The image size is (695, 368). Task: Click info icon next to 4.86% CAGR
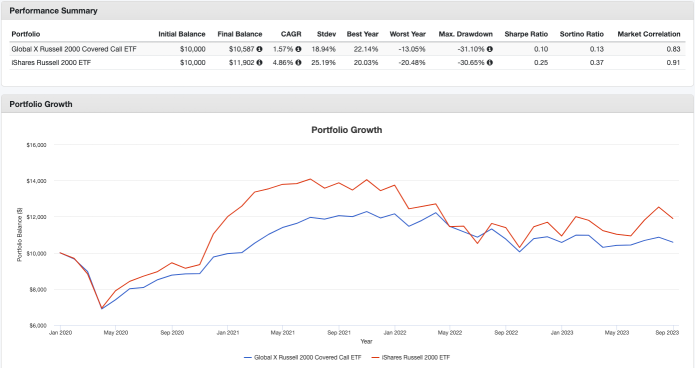[298, 63]
